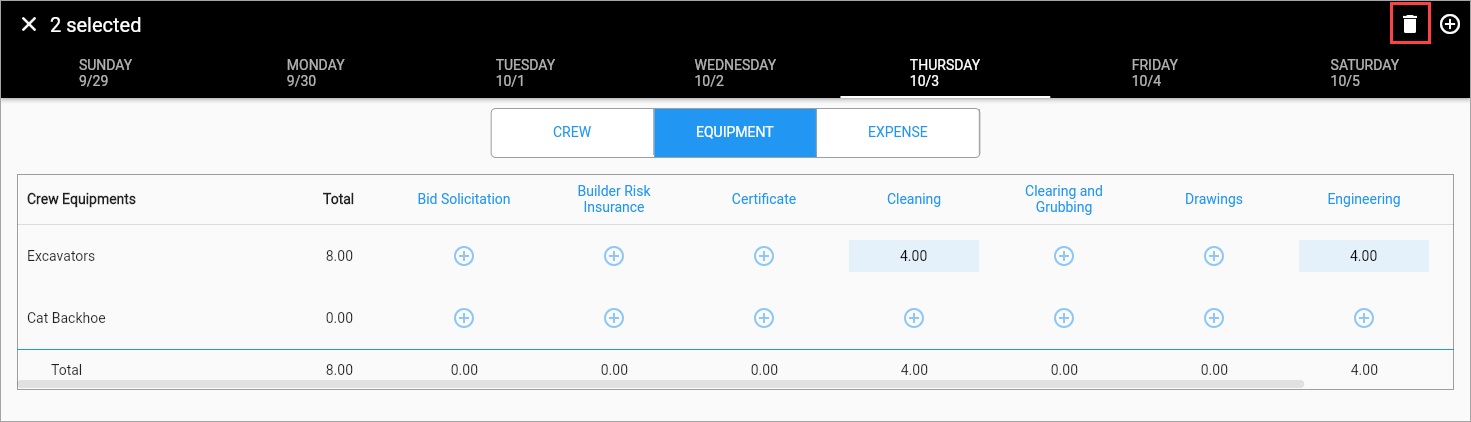Screen dimensions: 1471x422
Task: Add Excavators hours for Bid Solicitation
Action: [464, 256]
